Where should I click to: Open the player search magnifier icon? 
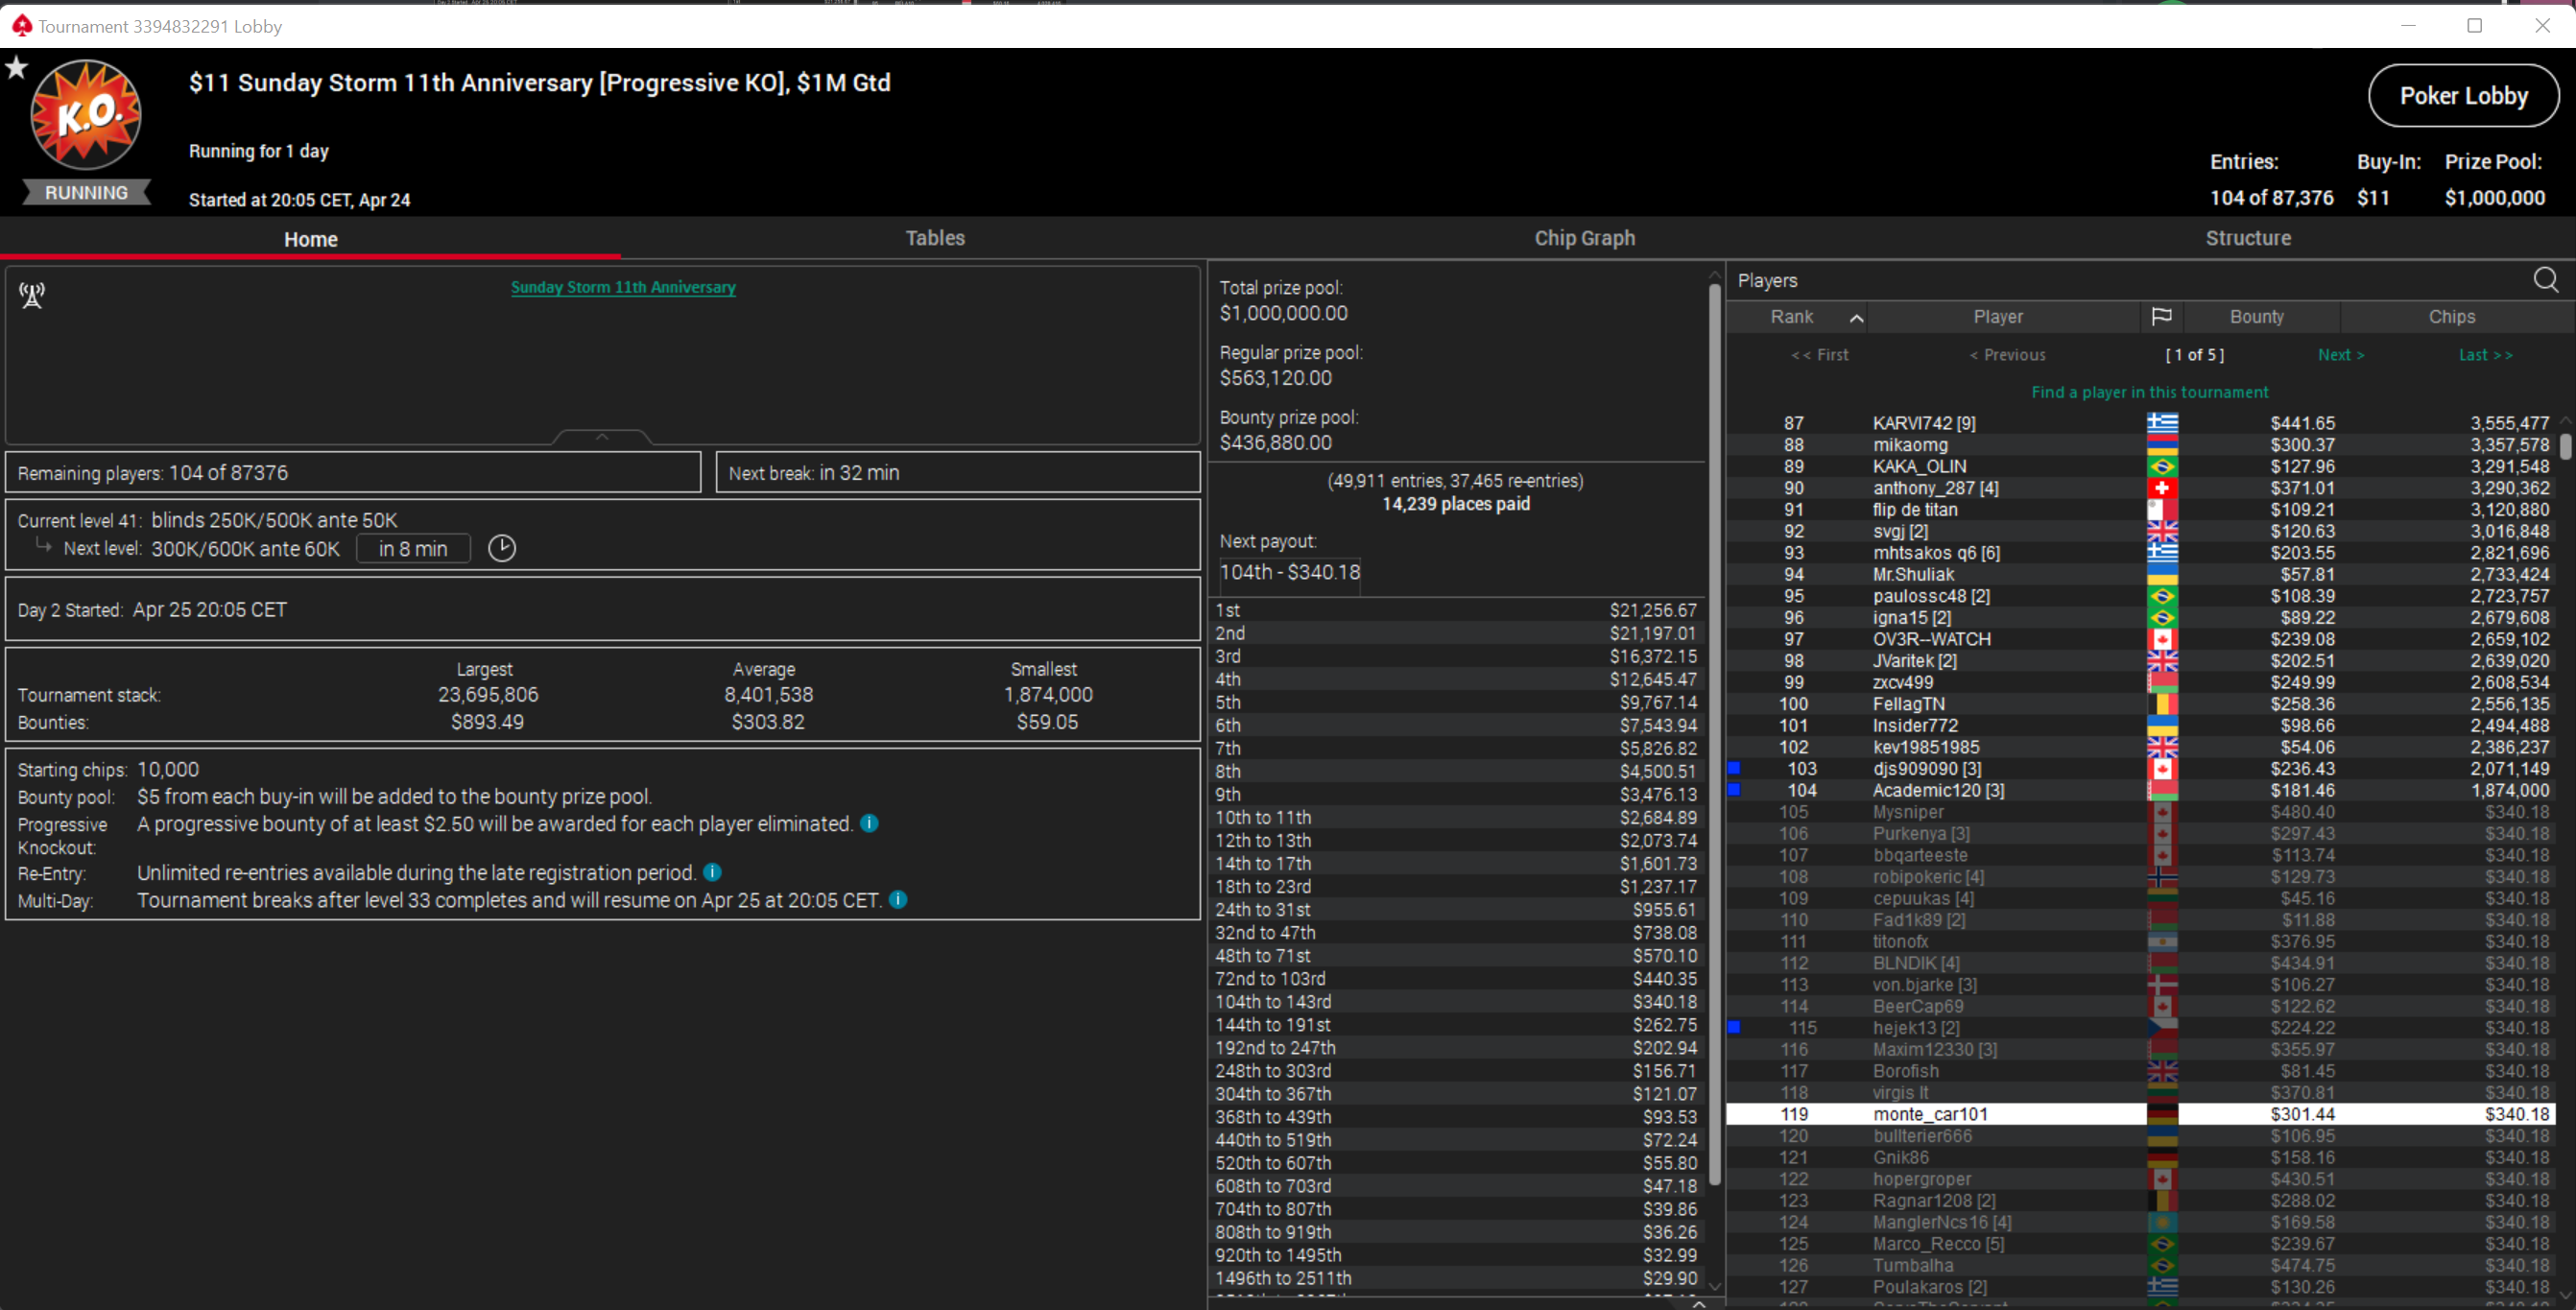click(x=2546, y=280)
